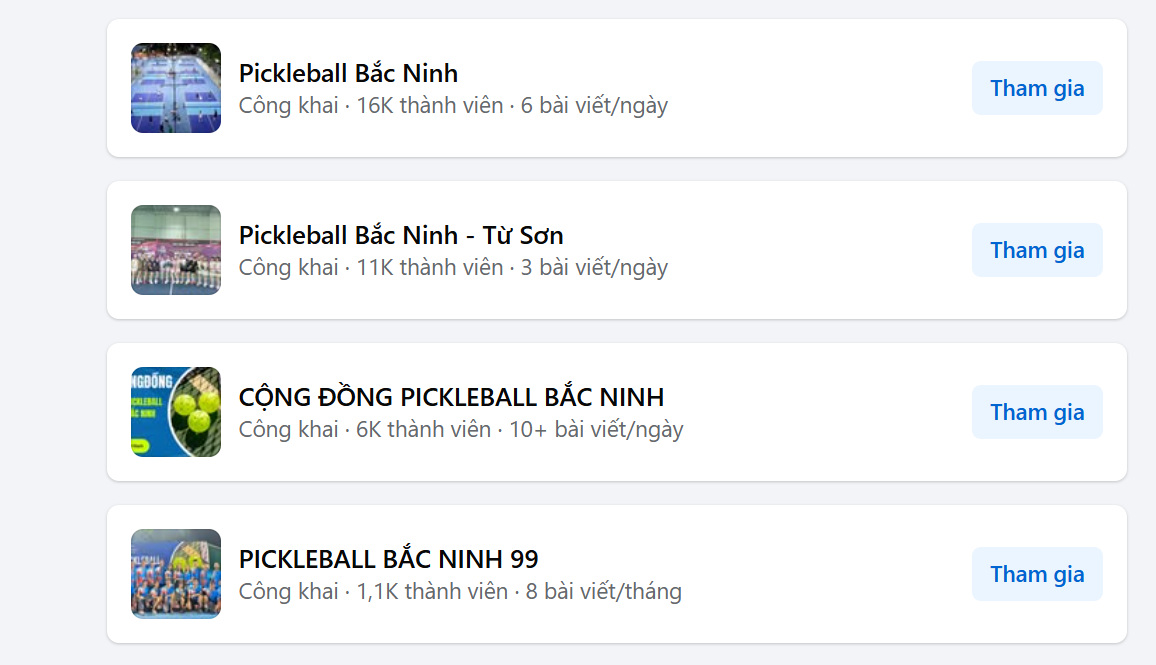Image resolution: width=1156 pixels, height=665 pixels.
Task: Select the "6K thành viên" member count text
Action: coord(424,429)
